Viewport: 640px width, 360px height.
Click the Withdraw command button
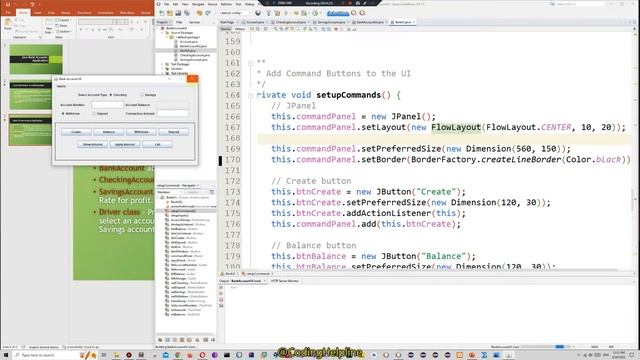point(141,132)
